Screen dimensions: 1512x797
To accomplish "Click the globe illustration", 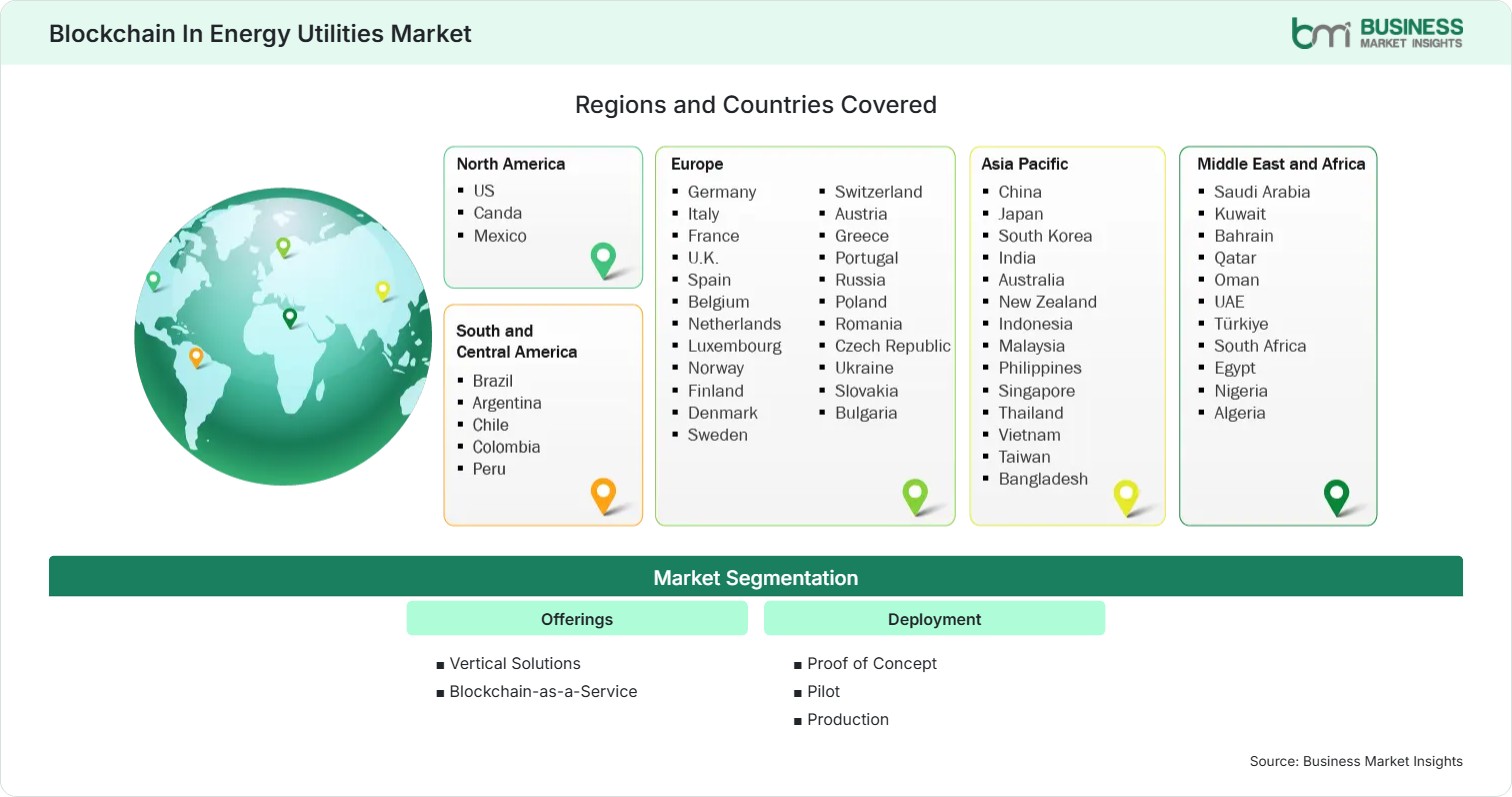I will coord(284,337).
